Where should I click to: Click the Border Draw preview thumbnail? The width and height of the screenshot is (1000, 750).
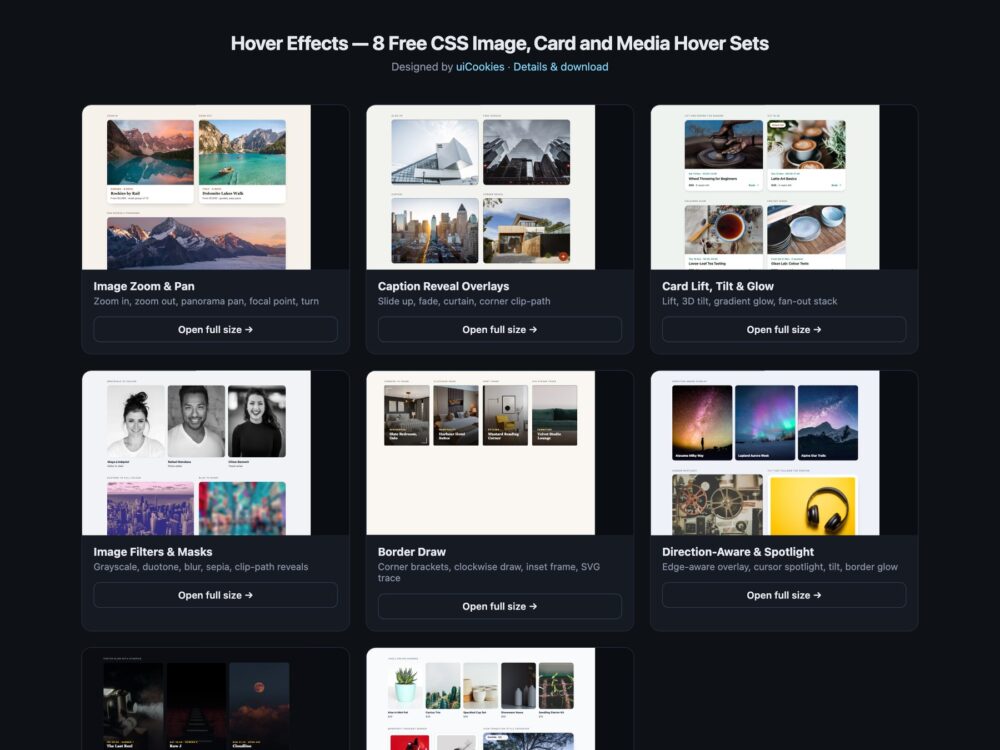tap(499, 453)
